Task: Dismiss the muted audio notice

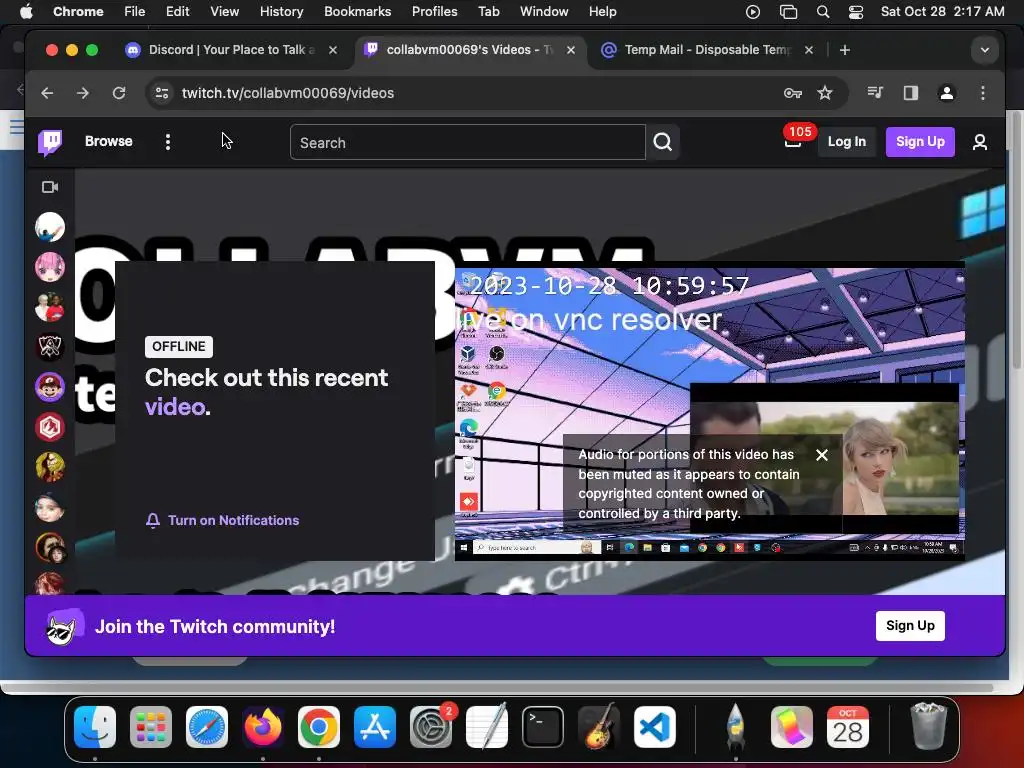Action: (822, 455)
